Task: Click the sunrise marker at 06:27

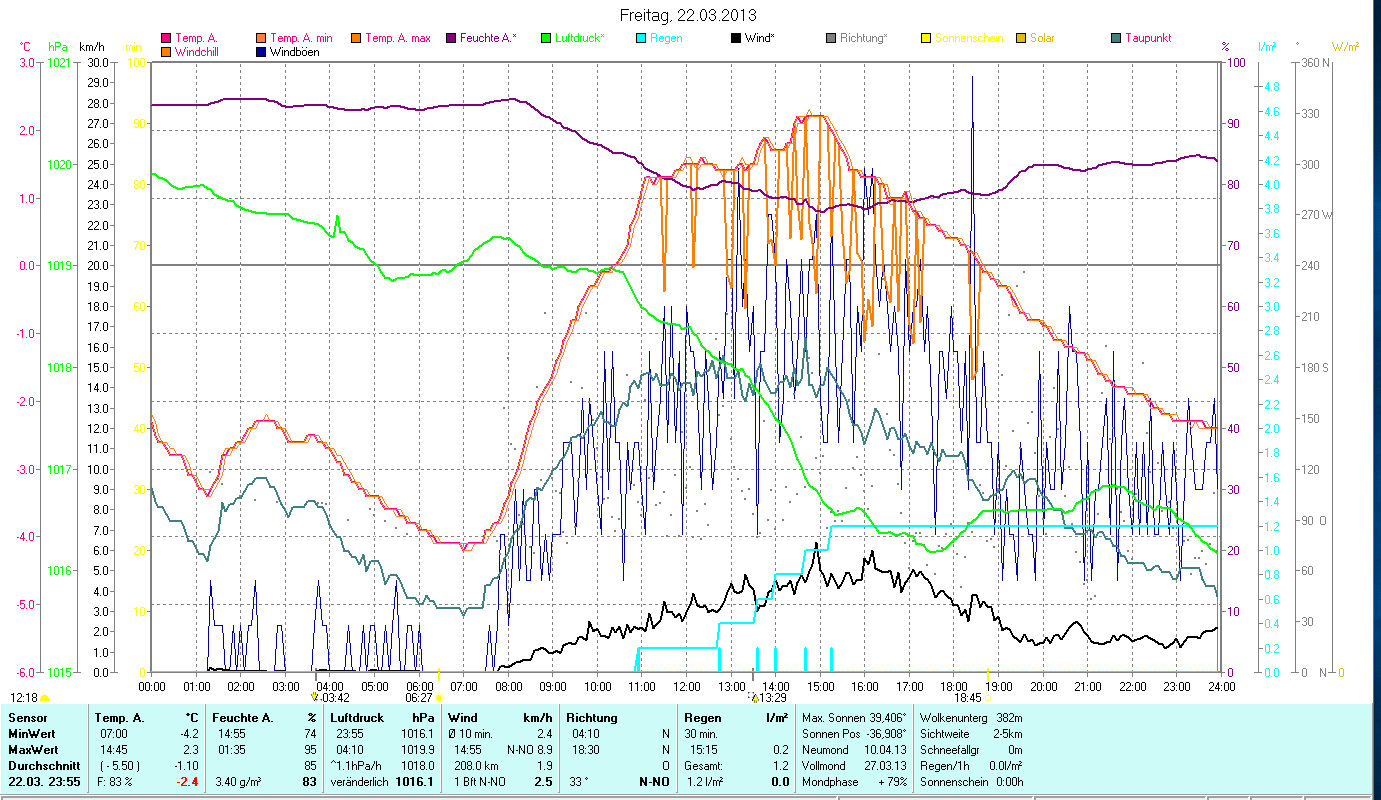Action: [x=439, y=698]
